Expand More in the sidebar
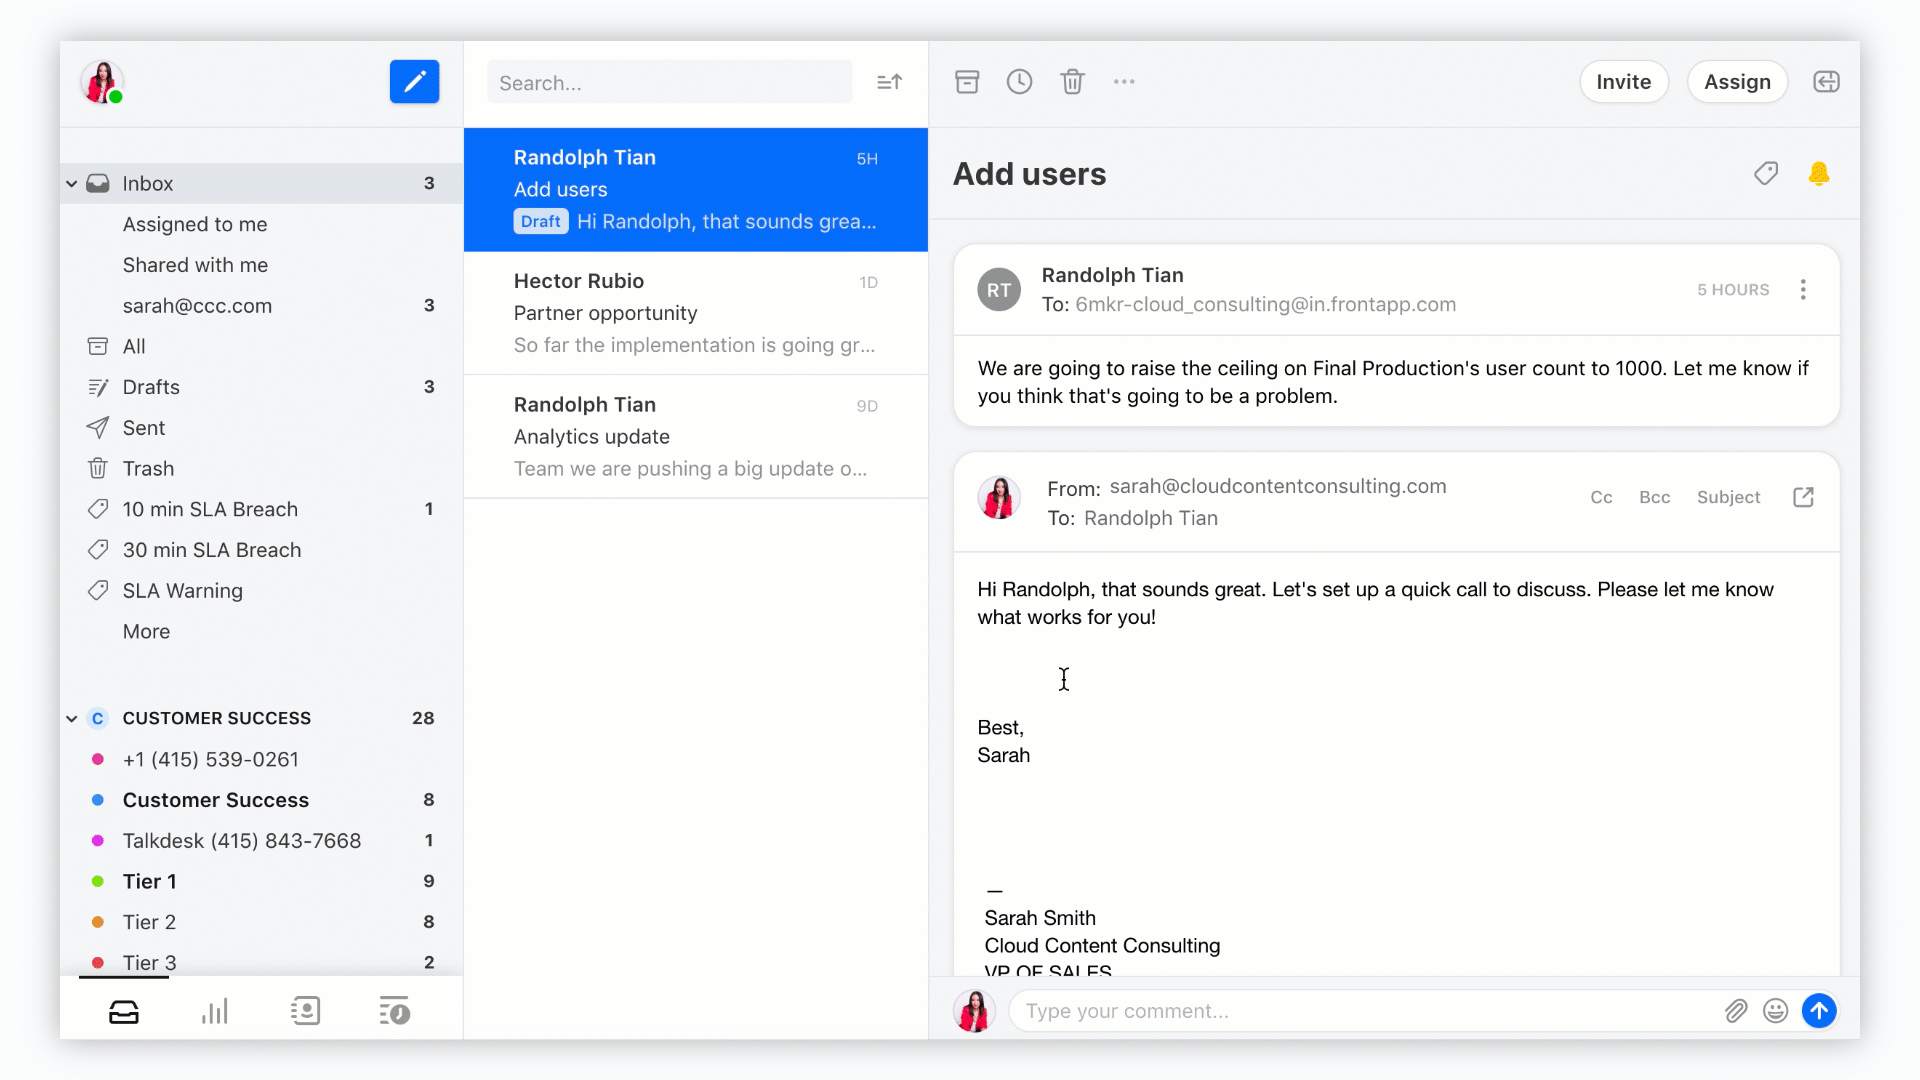Image resolution: width=1920 pixels, height=1080 pixels. (146, 632)
